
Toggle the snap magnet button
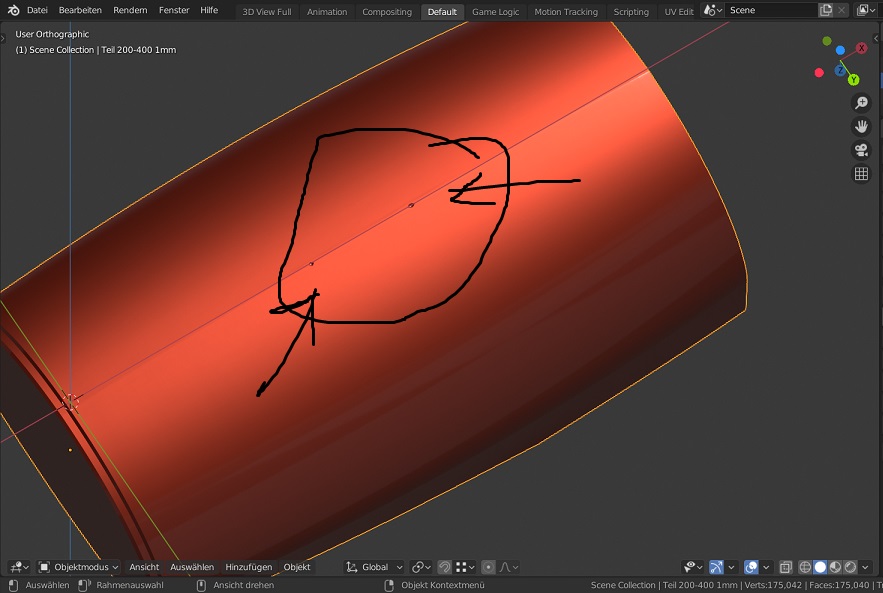click(445, 567)
